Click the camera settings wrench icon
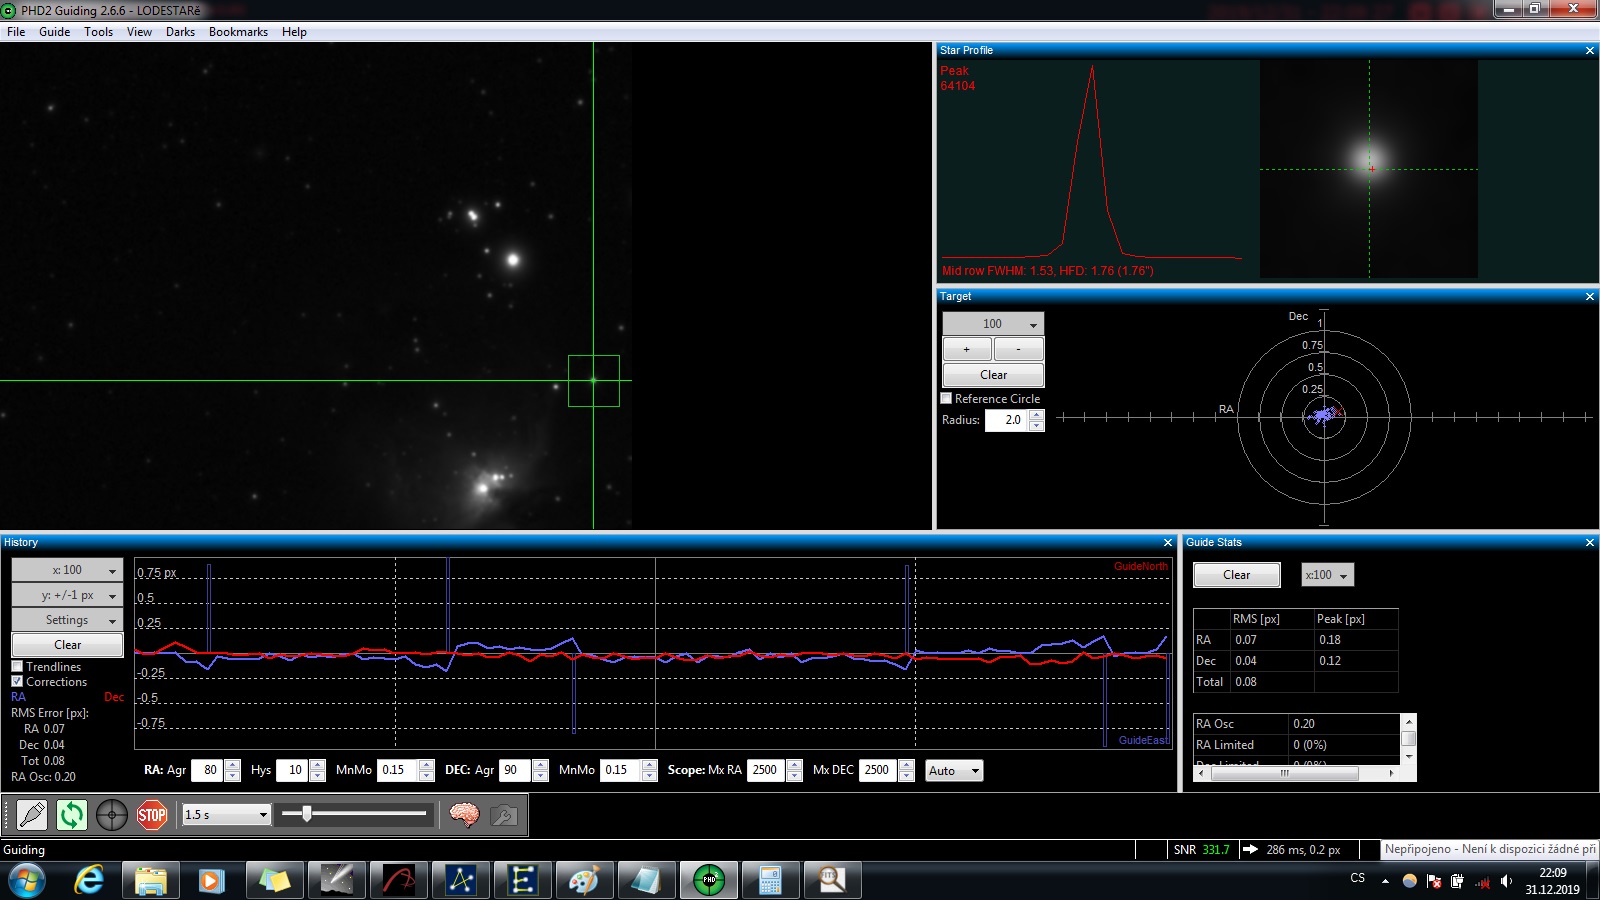The height and width of the screenshot is (900, 1600). (x=504, y=815)
